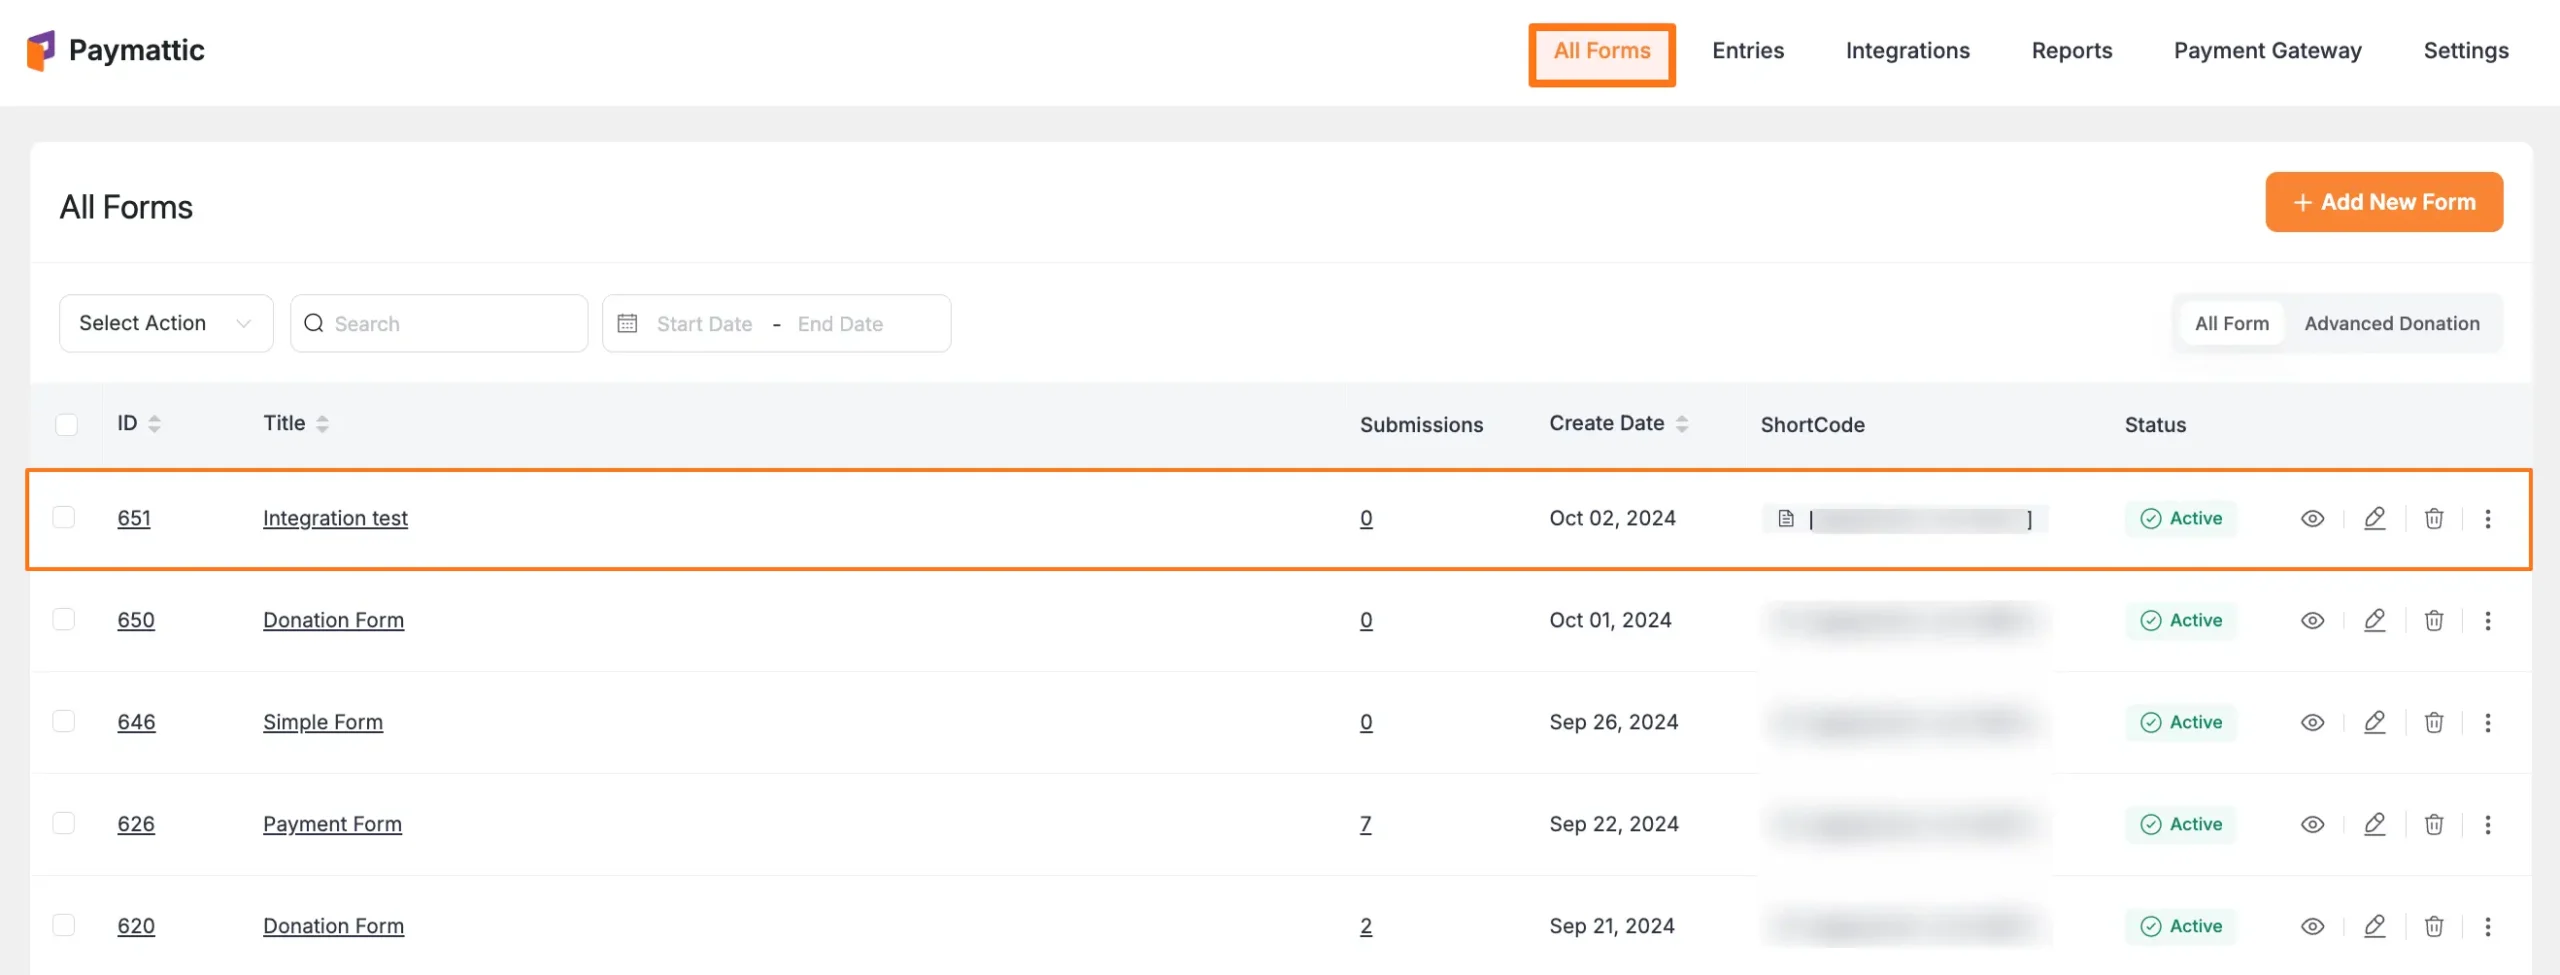Click the calendar icon in date filter

pyautogui.click(x=627, y=323)
